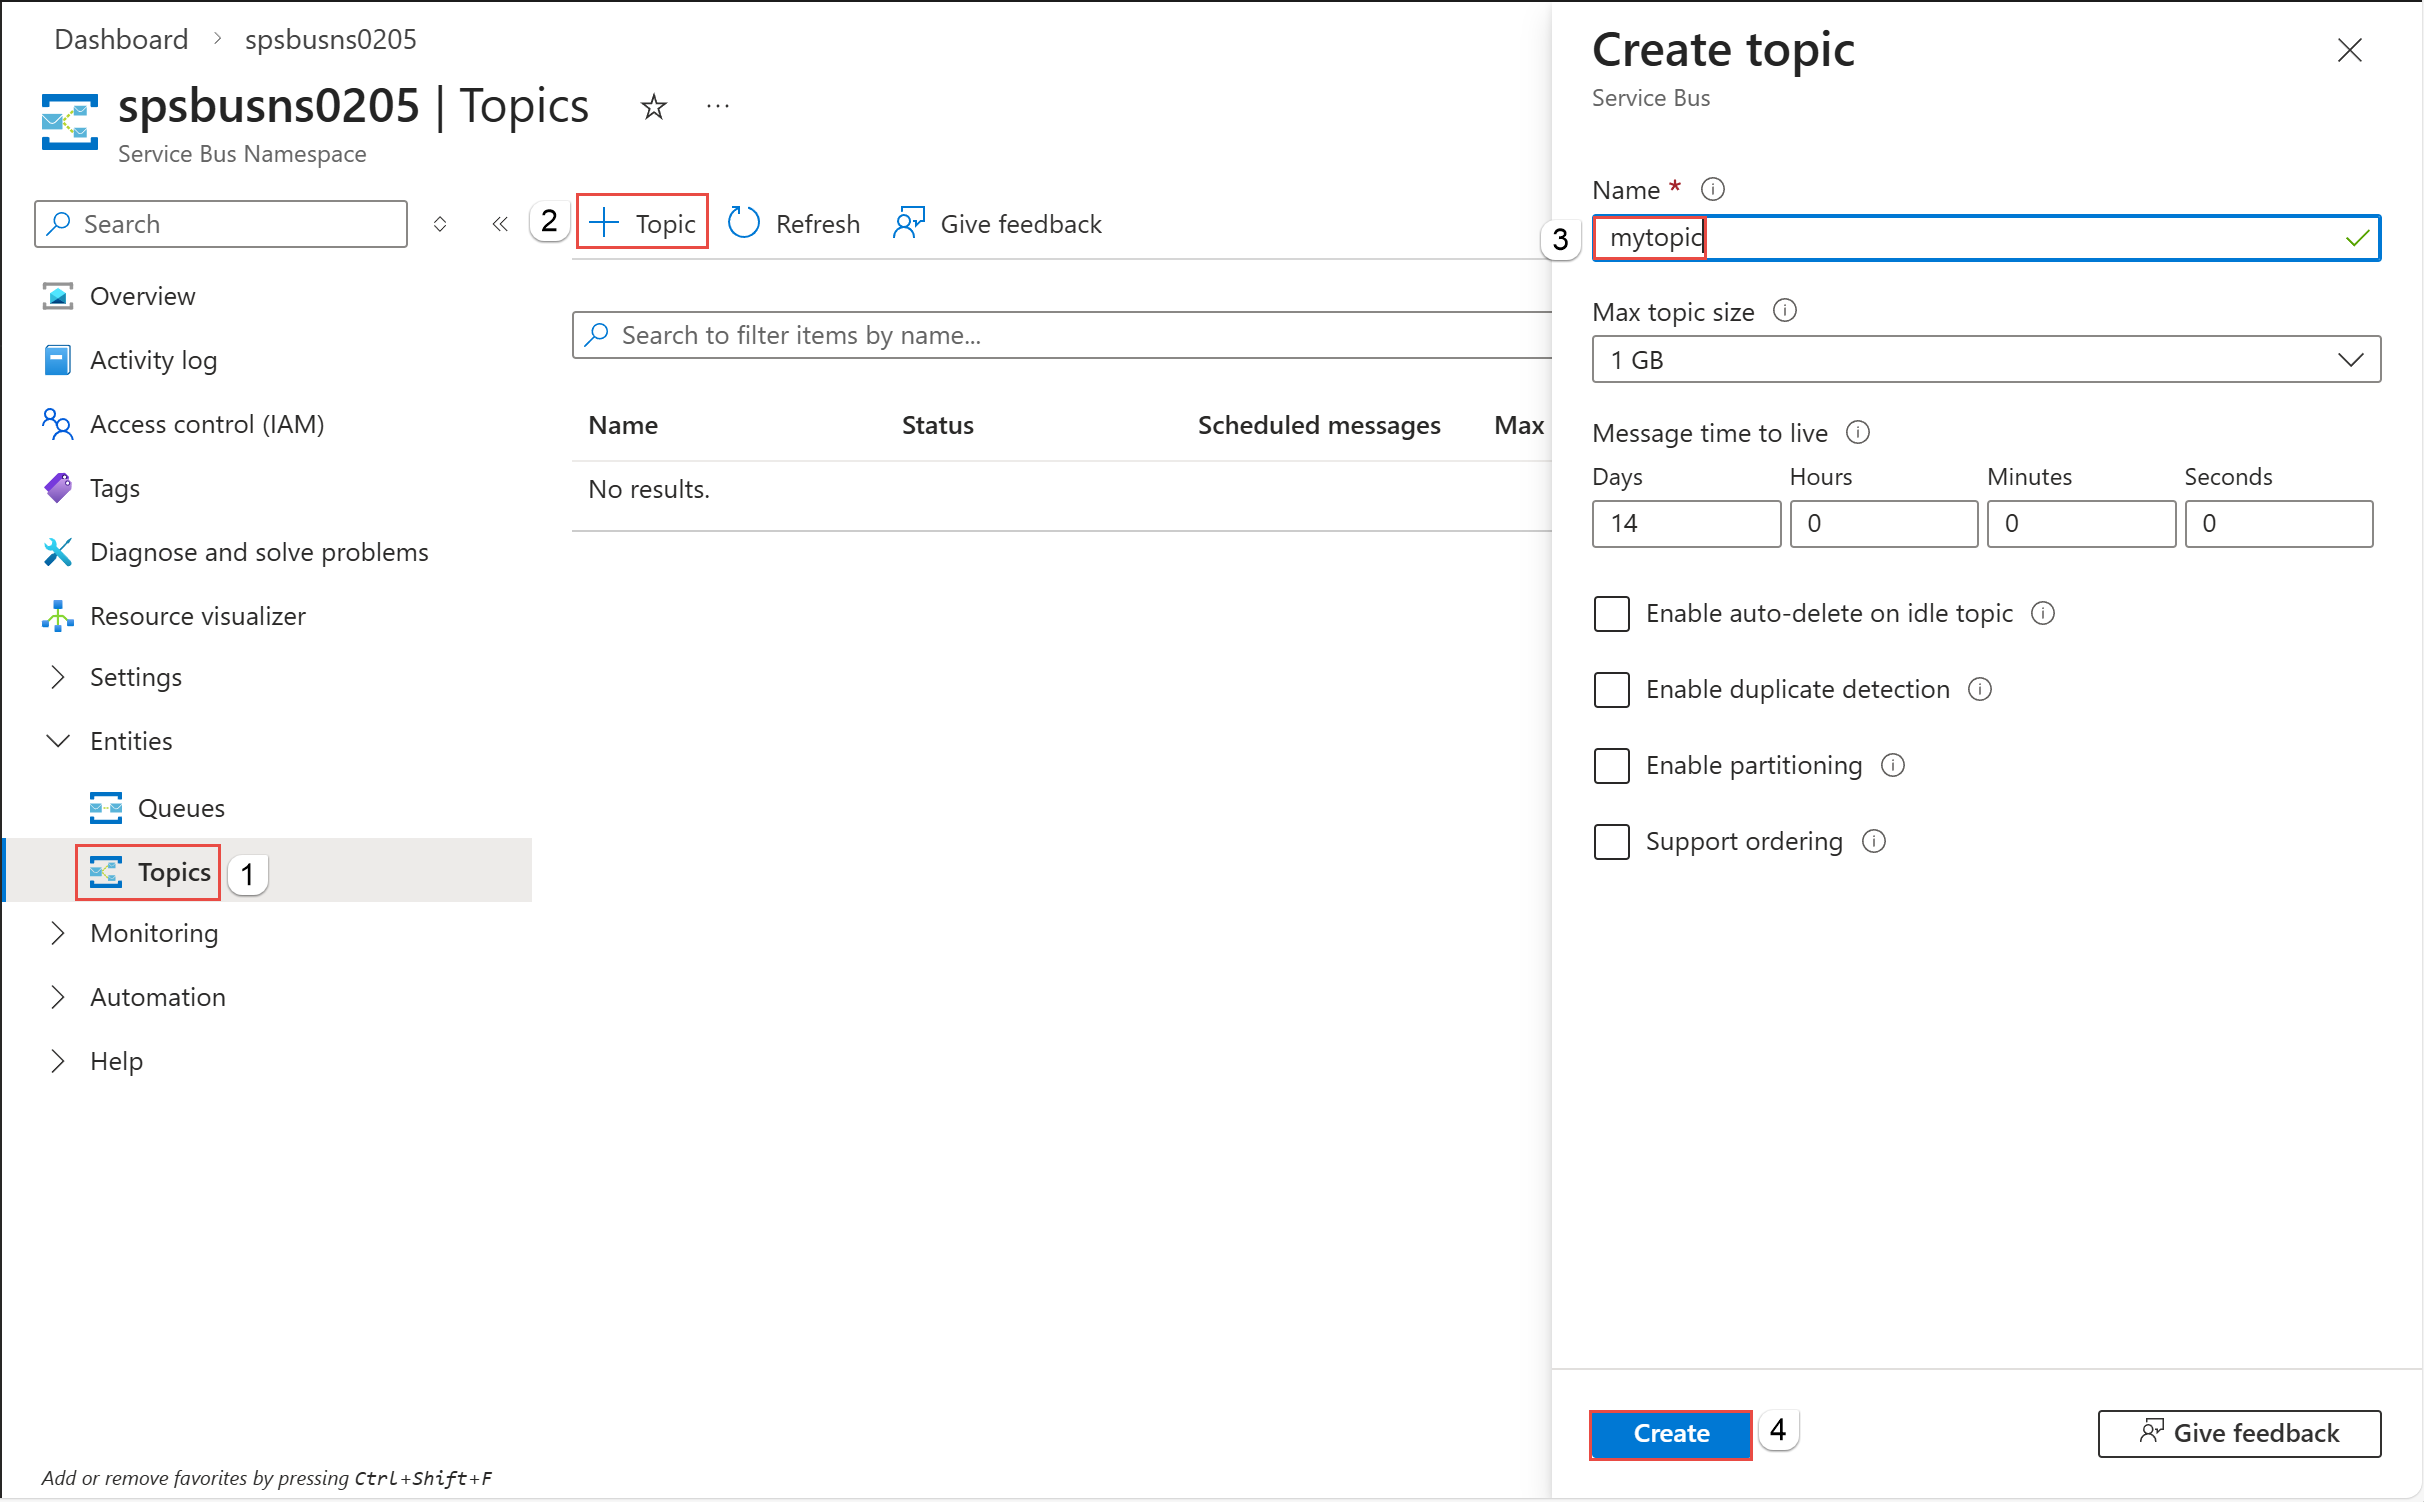This screenshot has height=1502, width=2424.
Task: Open Access control (IAM)
Action: [x=207, y=424]
